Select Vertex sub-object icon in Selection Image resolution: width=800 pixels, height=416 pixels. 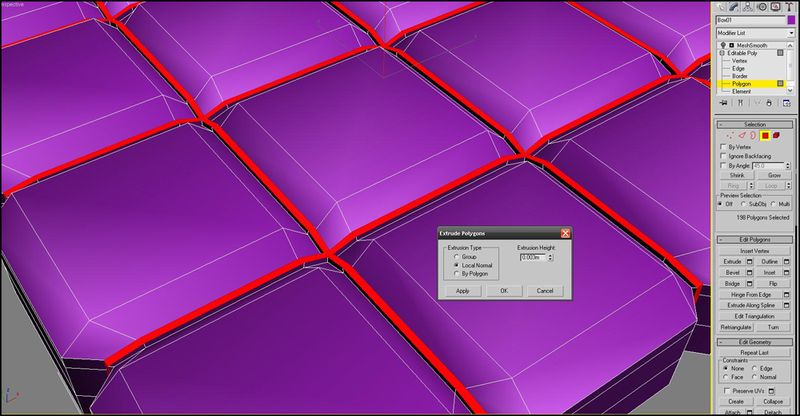[x=730, y=135]
